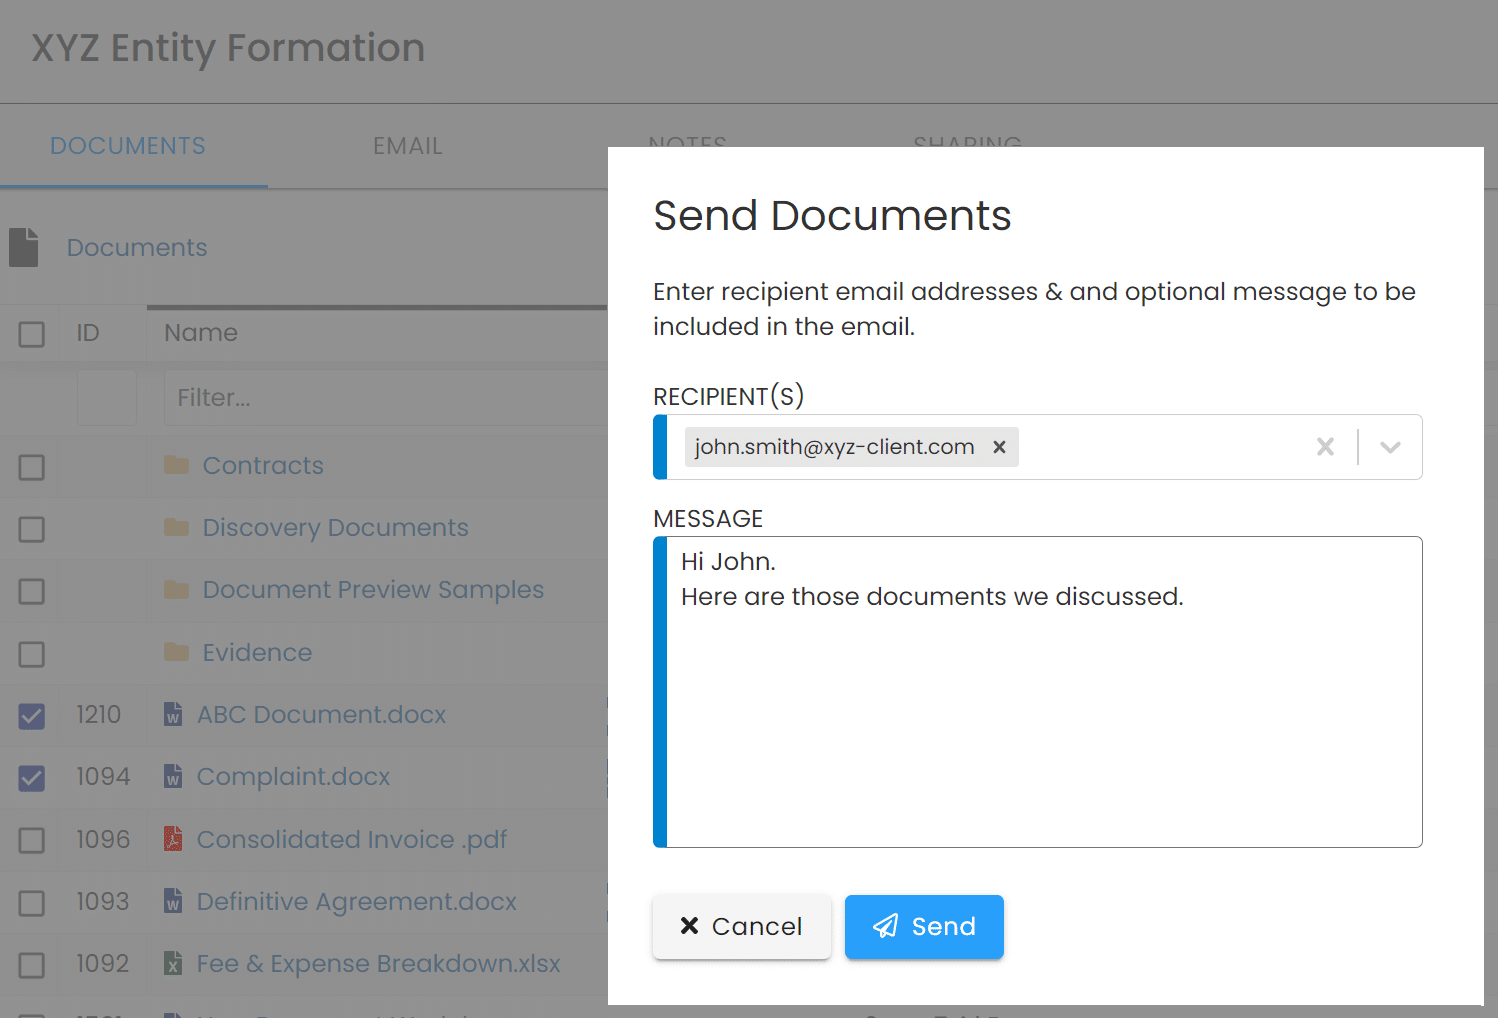
Task: Click the ID value 1094
Action: click(103, 776)
